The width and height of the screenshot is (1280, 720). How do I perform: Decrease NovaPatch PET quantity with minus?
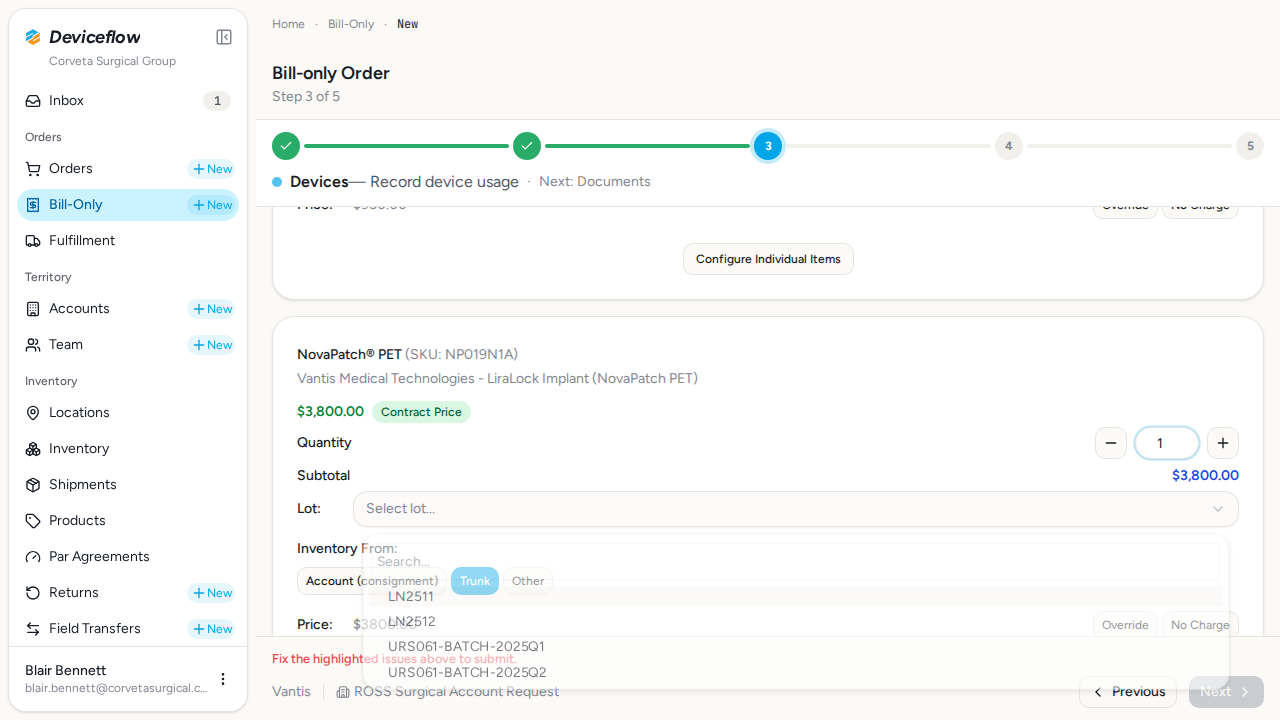pos(1111,443)
